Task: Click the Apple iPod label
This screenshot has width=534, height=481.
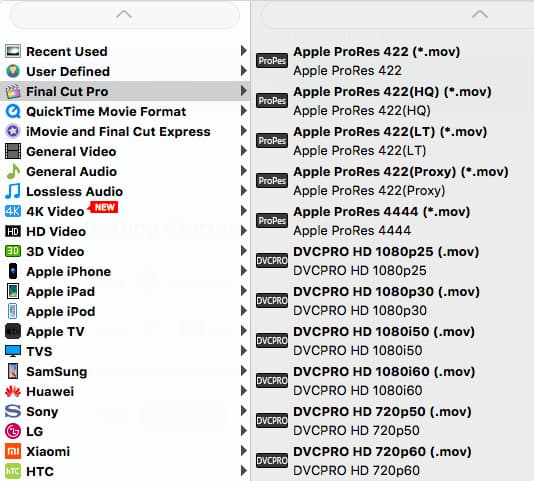Action: (x=61, y=311)
